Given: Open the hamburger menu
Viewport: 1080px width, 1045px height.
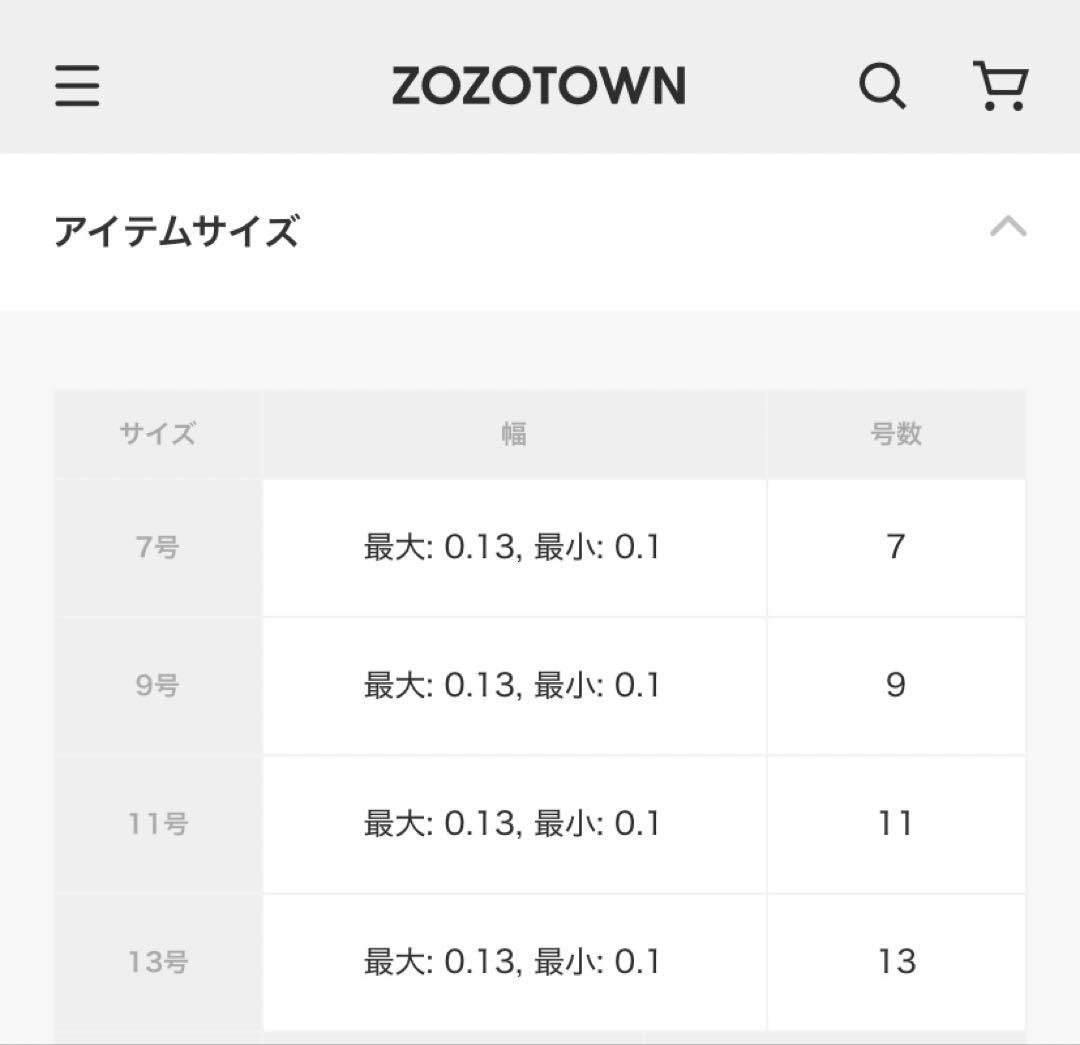Looking at the screenshot, I should [x=77, y=85].
